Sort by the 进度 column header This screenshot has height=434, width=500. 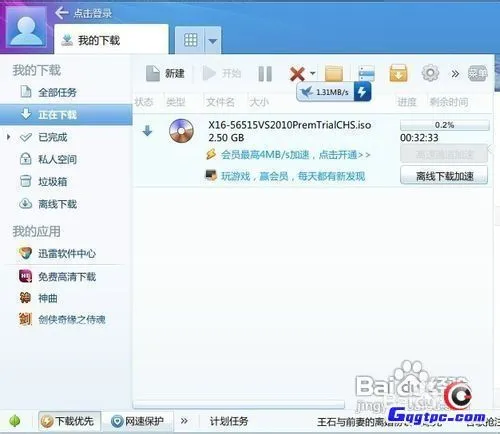pos(406,102)
